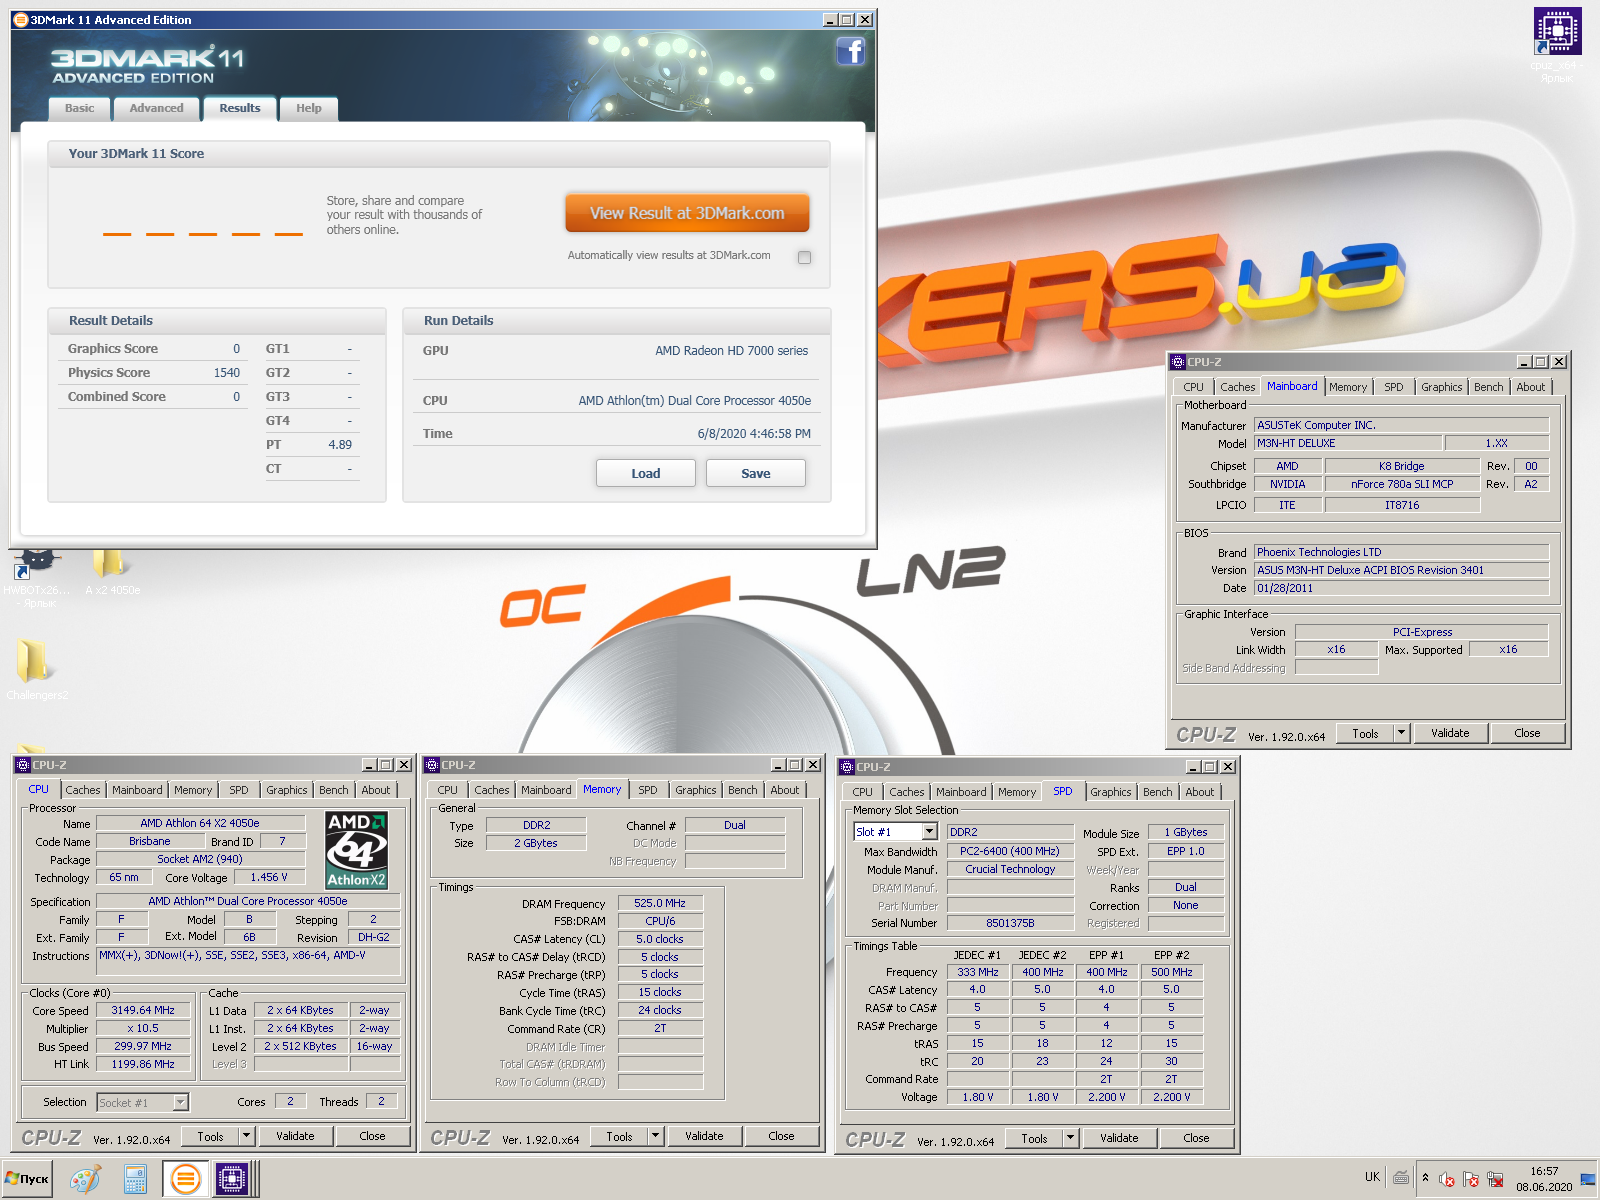Open Bench tab in CPU-Z Memory window
Image resolution: width=1600 pixels, height=1200 pixels.
[x=742, y=790]
